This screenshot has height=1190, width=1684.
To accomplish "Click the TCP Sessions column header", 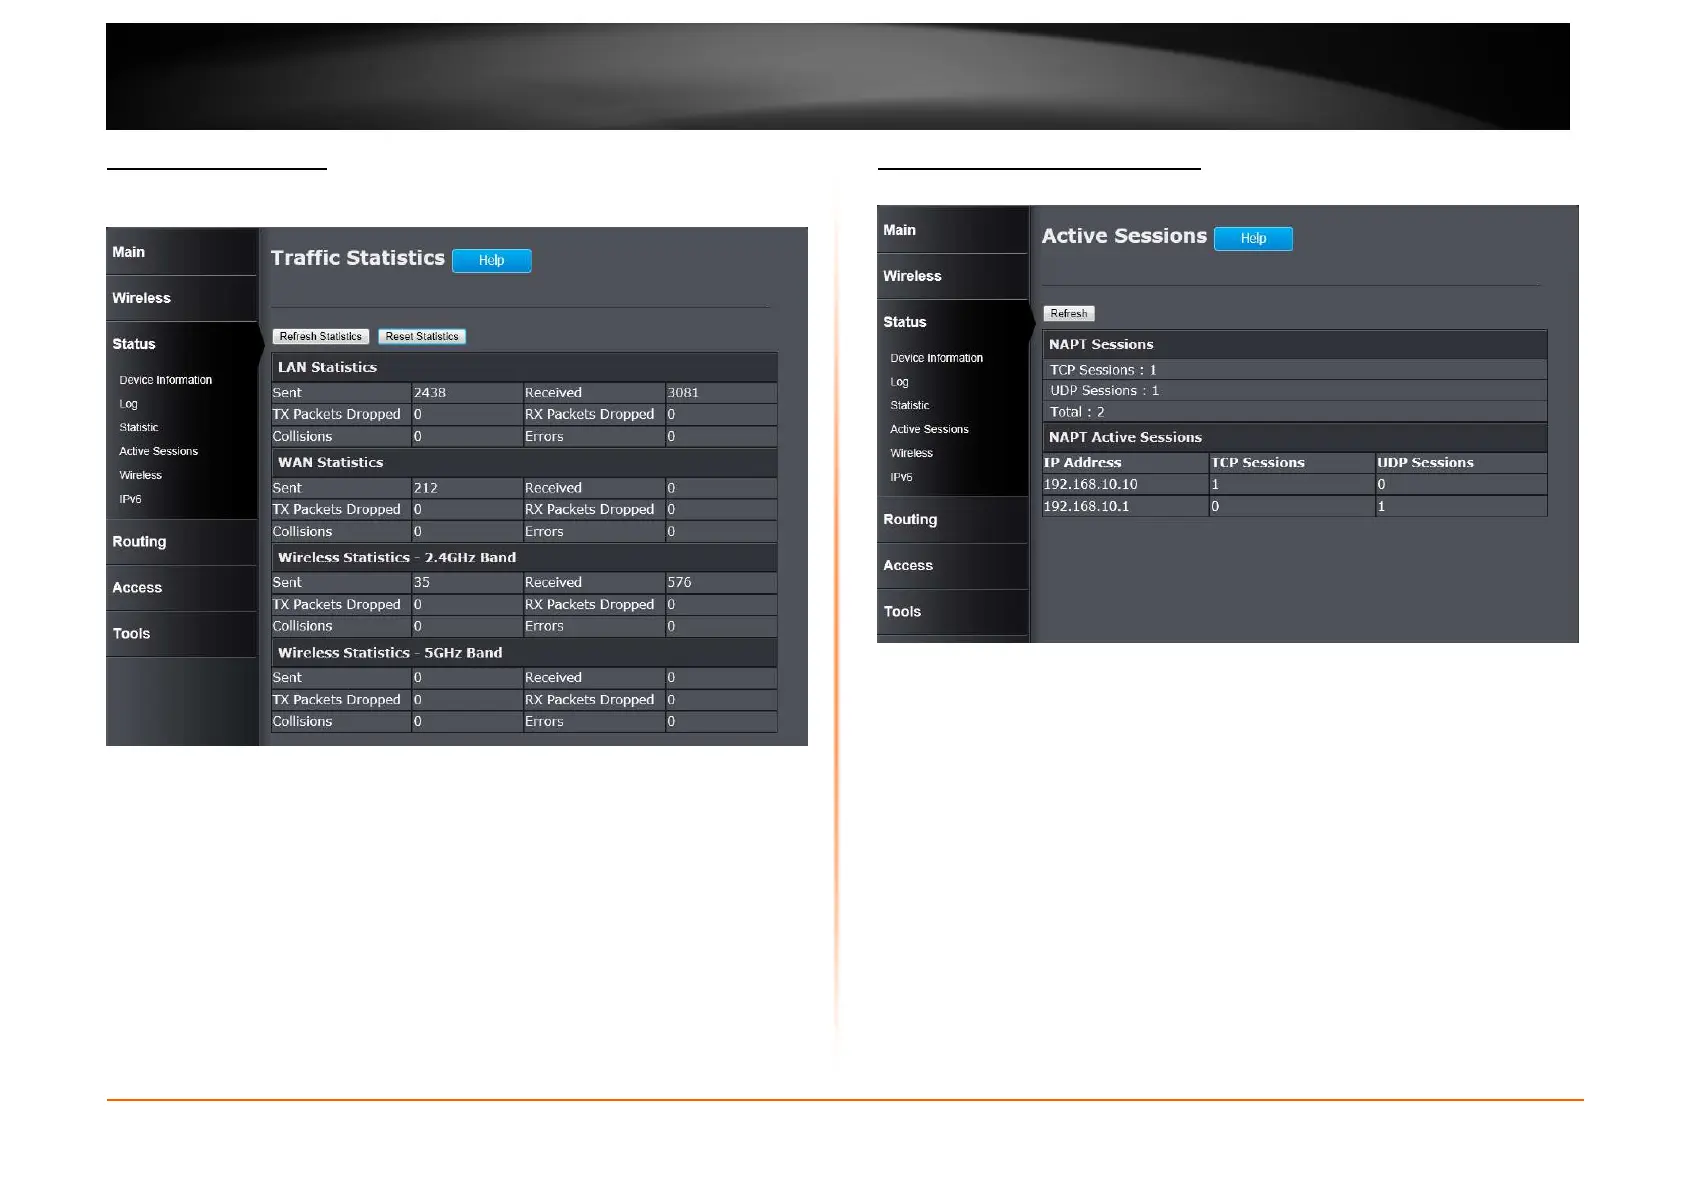I will [1292, 463].
